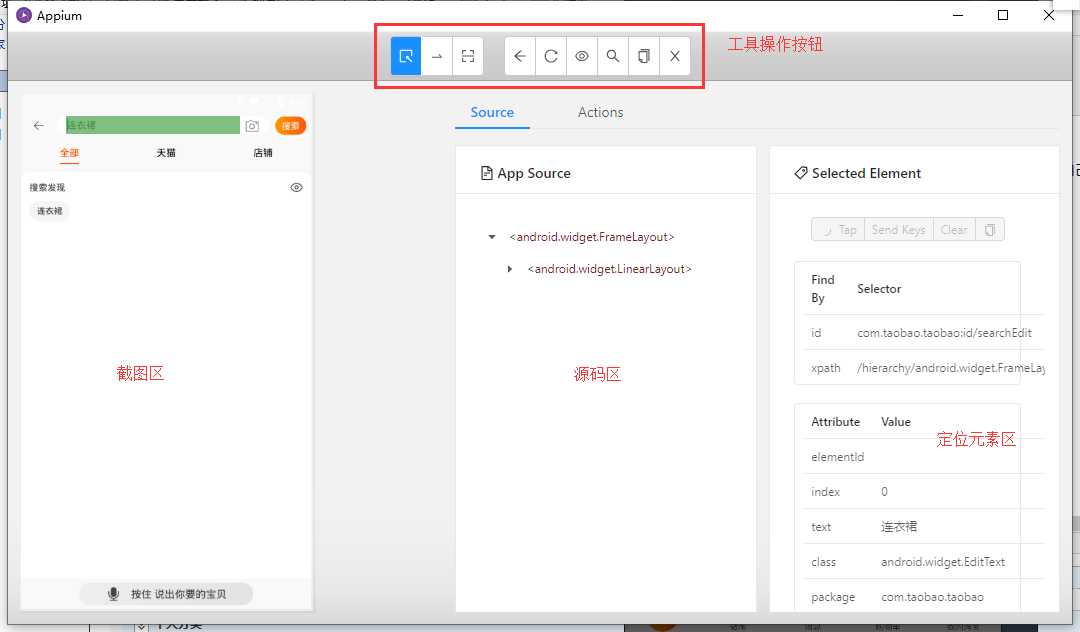This screenshot has height=632, width=1080.
Task: Click the Selected Element panel heading
Action: (x=858, y=173)
